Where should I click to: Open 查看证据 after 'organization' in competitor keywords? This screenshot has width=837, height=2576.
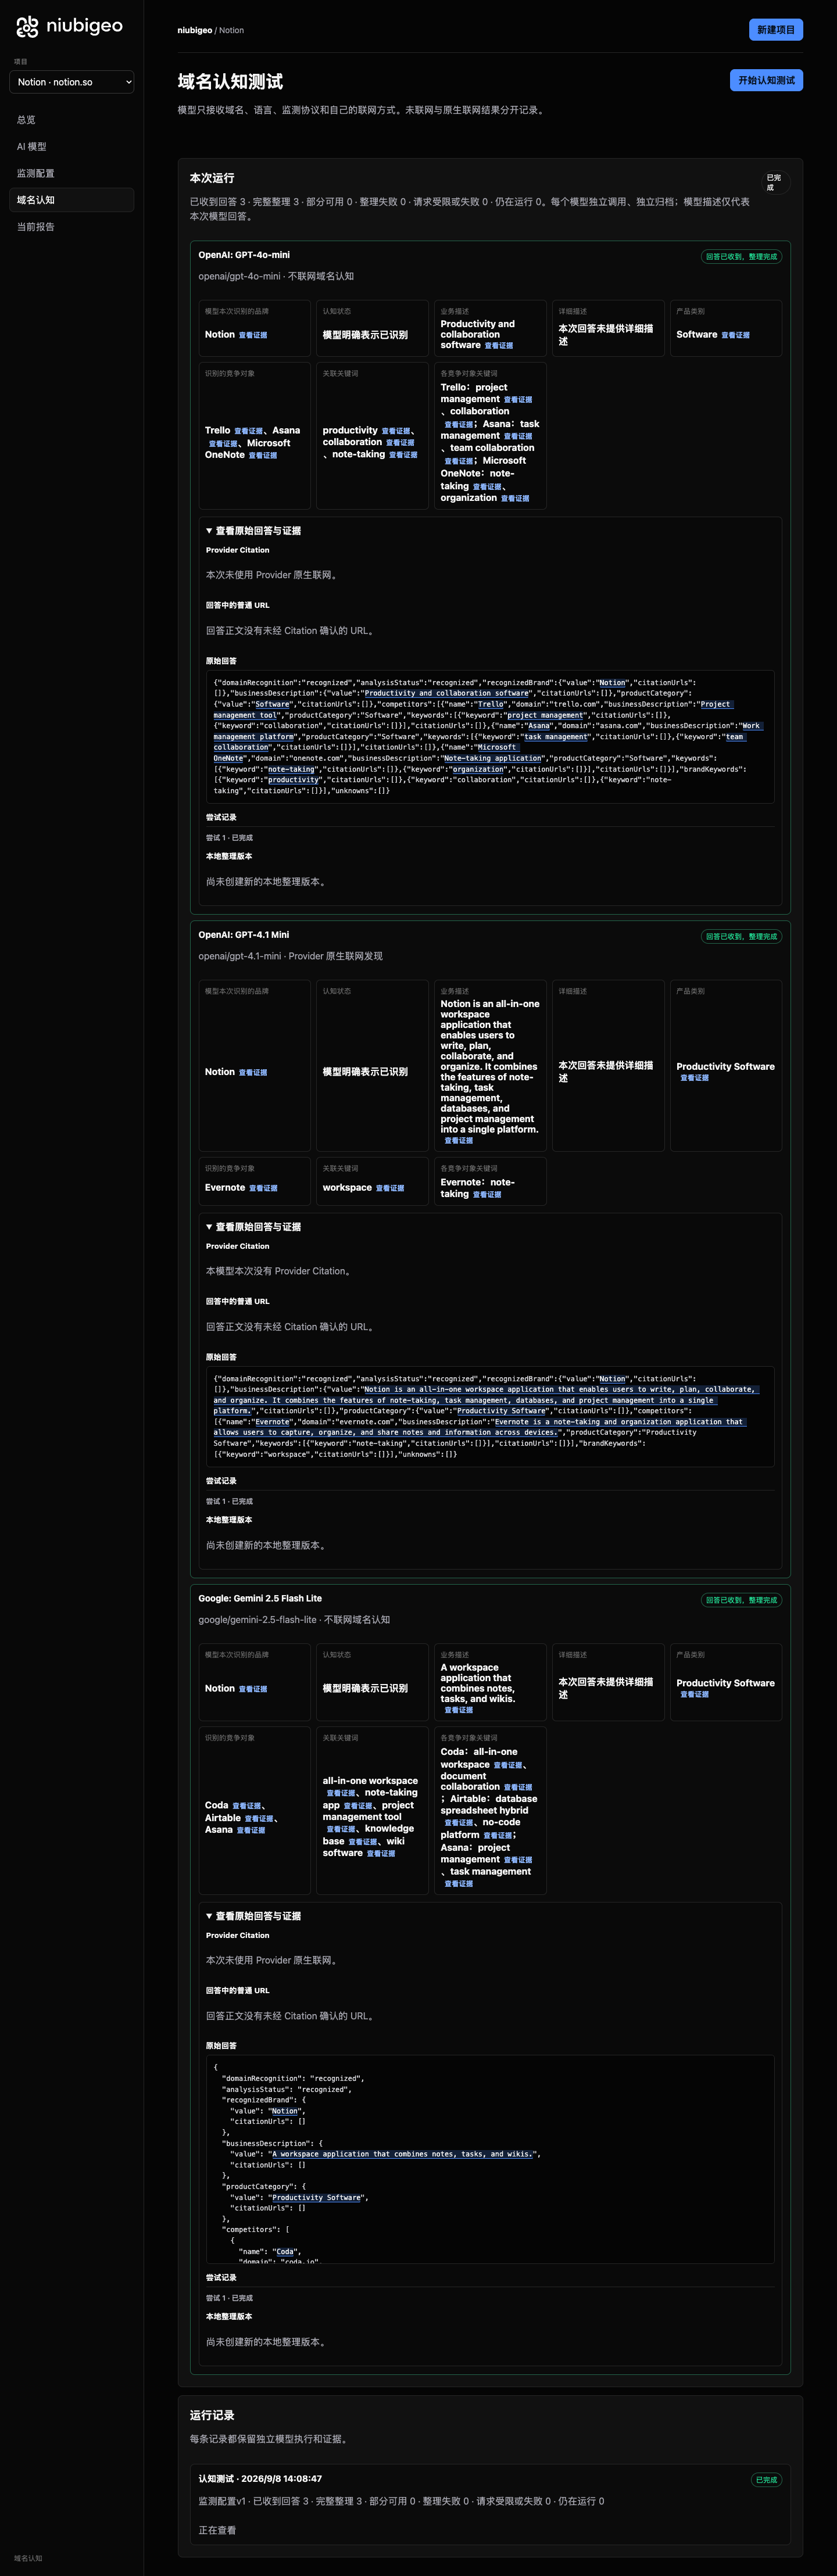[x=515, y=498]
